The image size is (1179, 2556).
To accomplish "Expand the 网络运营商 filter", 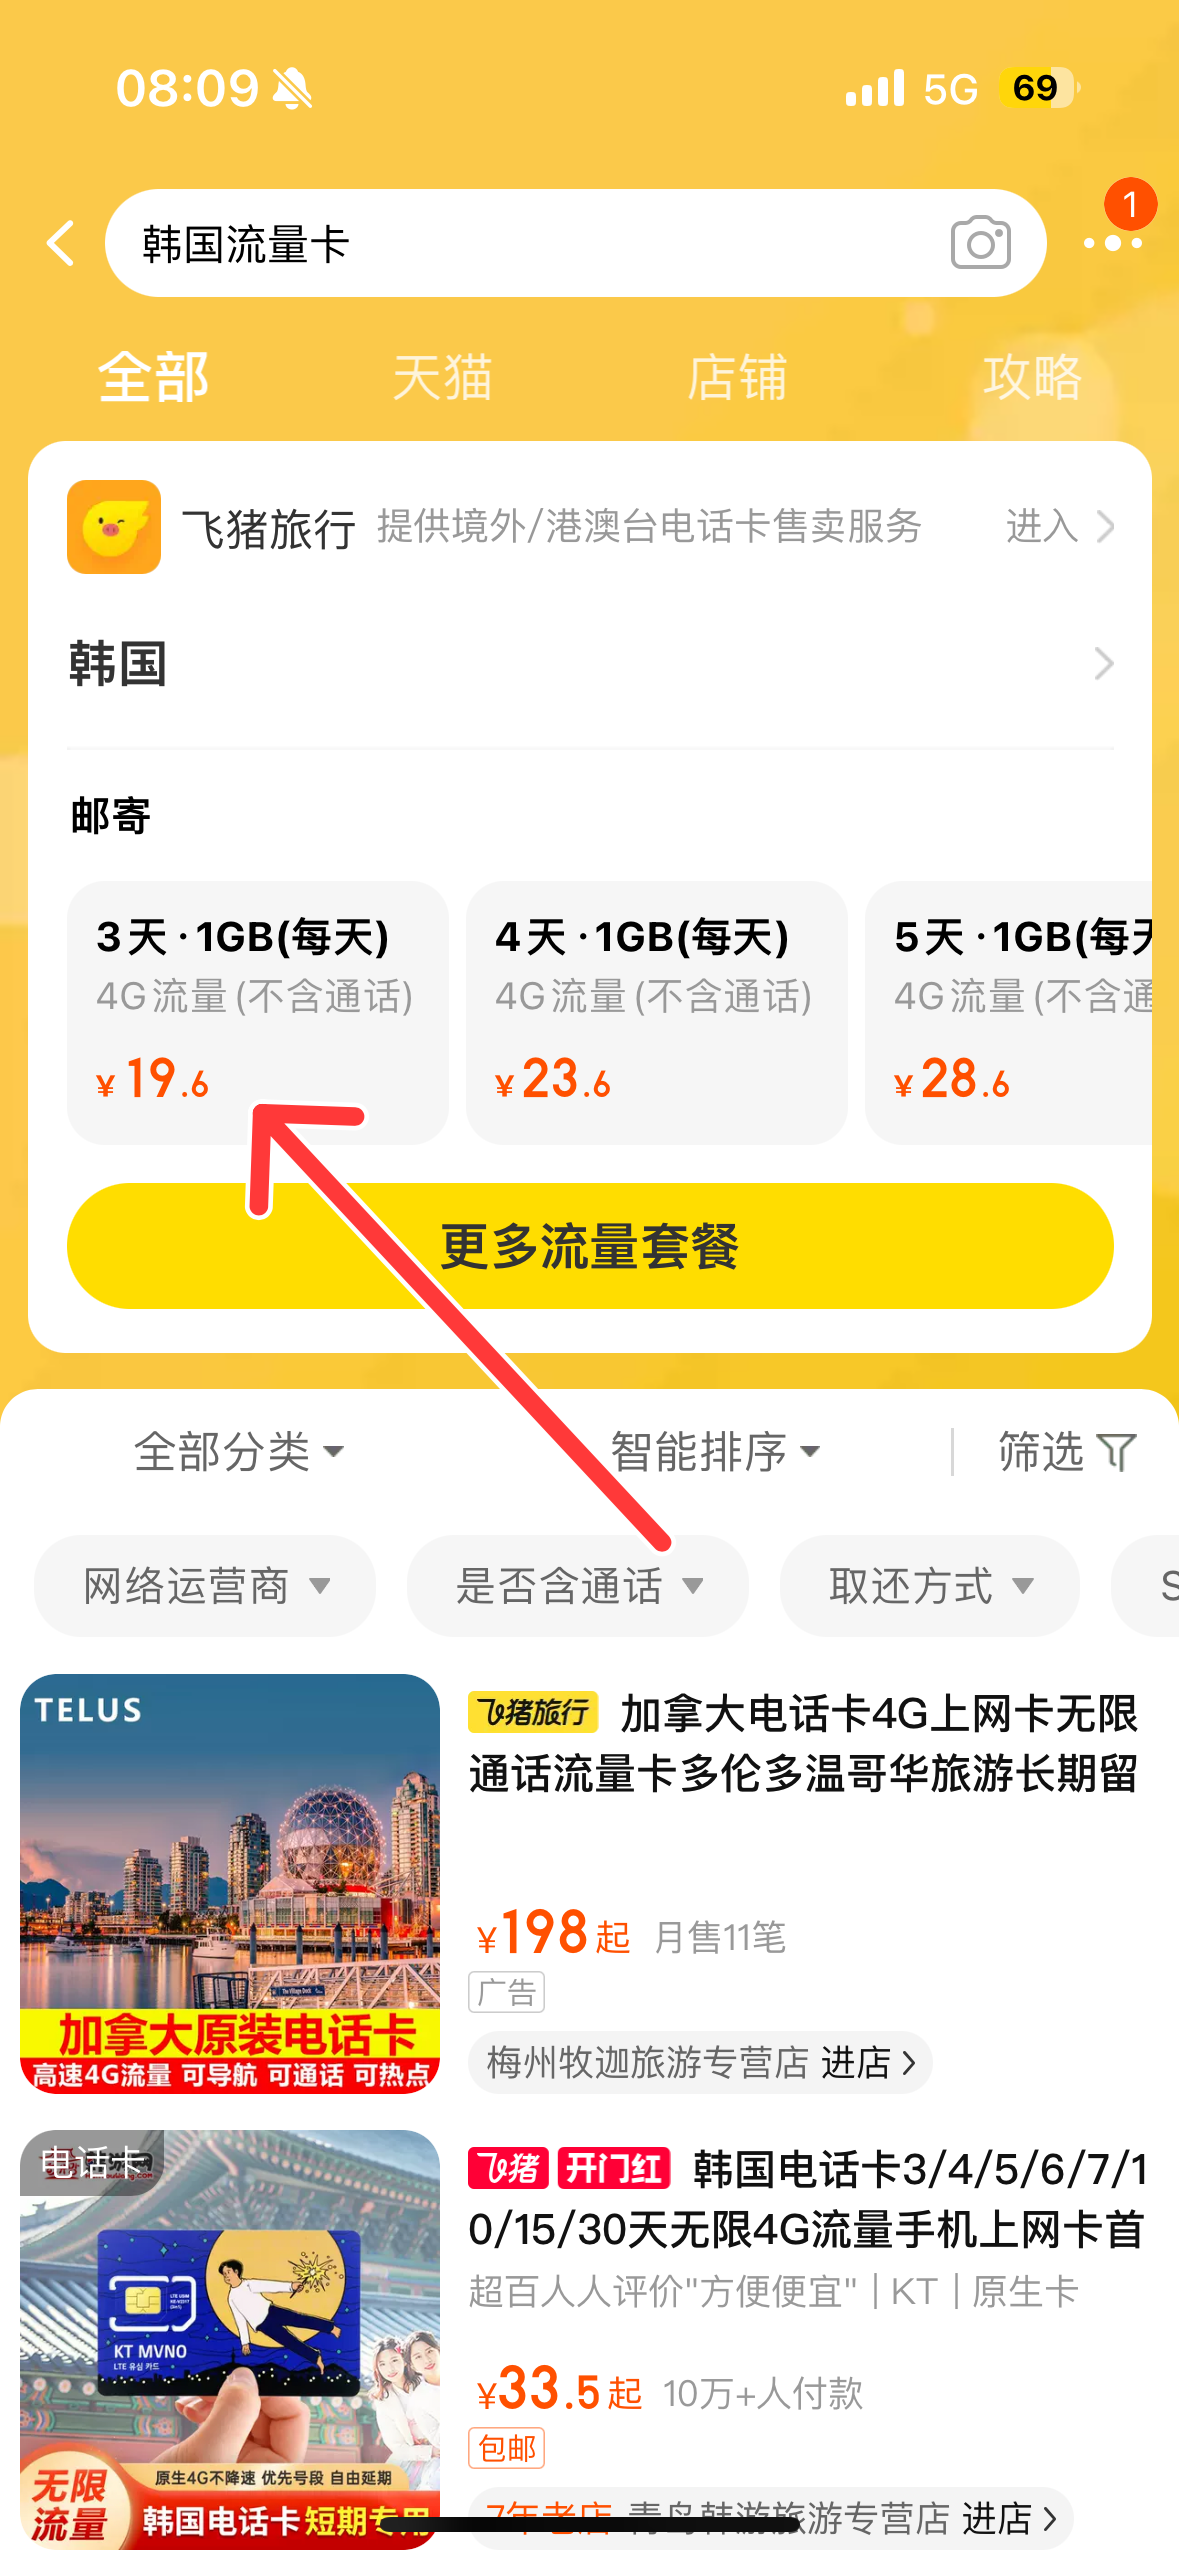I will [205, 1585].
